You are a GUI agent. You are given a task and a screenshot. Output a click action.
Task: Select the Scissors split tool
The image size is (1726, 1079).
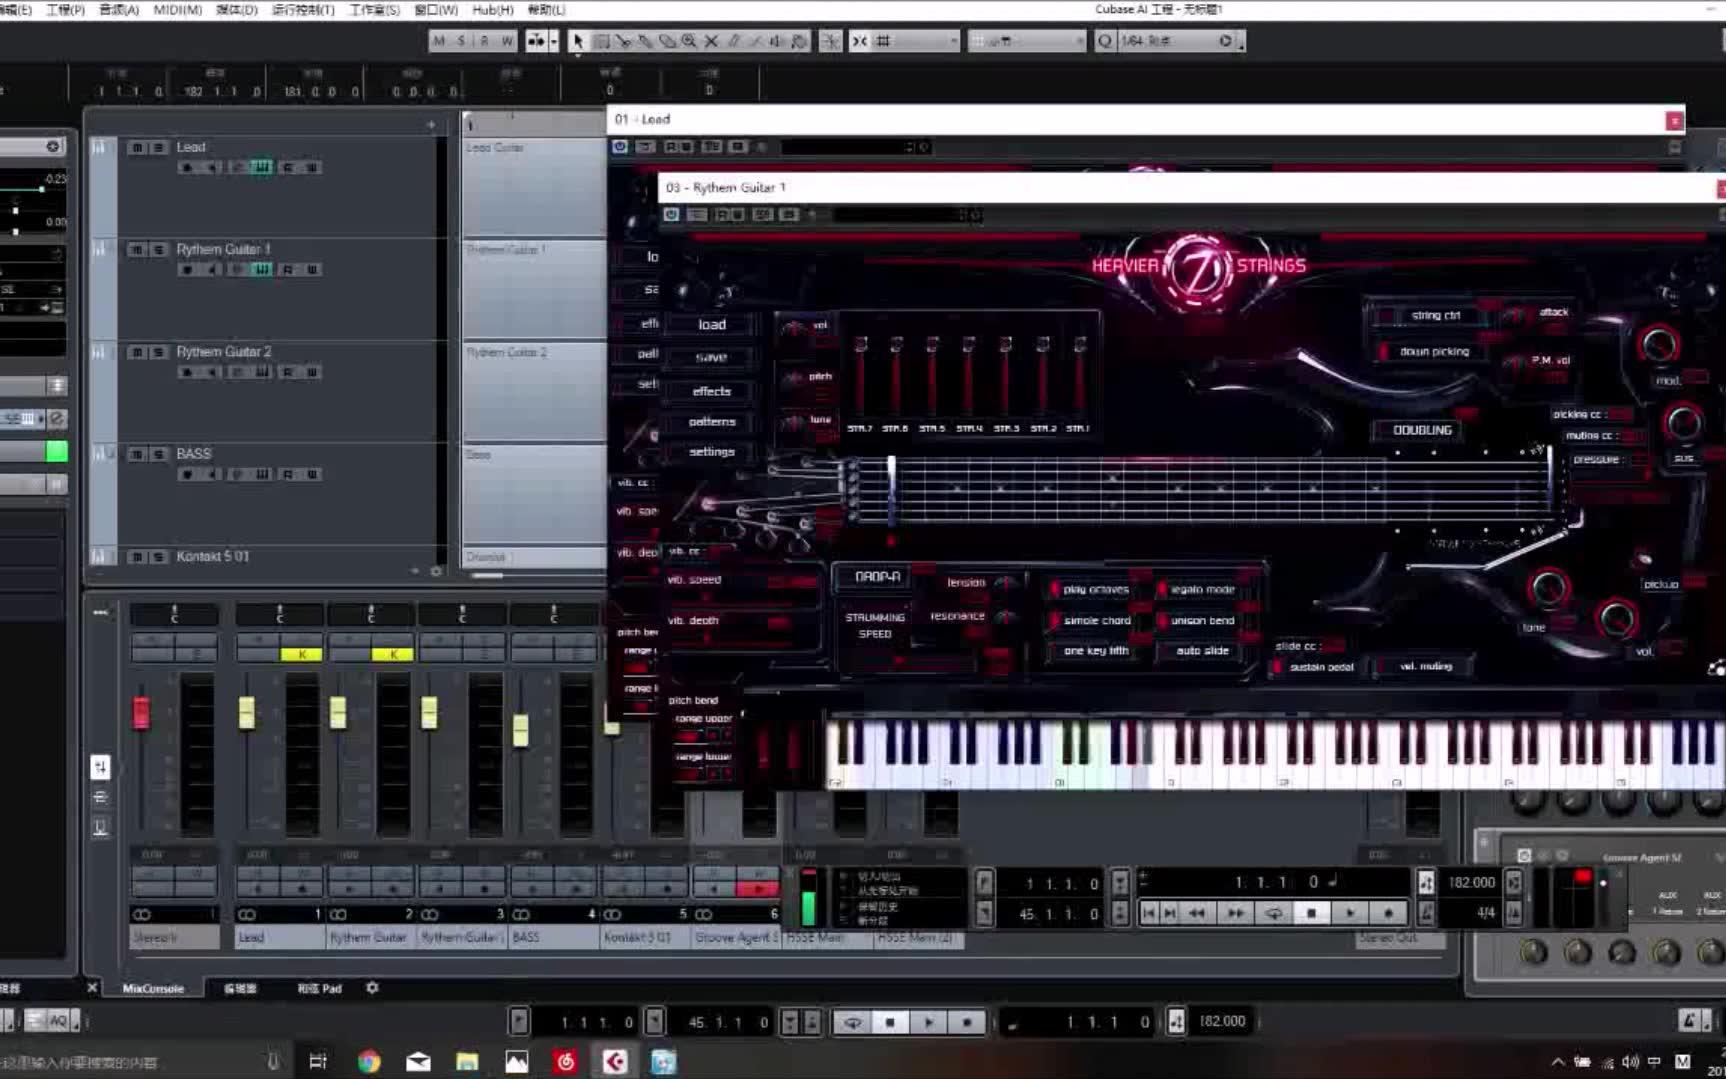coord(623,41)
